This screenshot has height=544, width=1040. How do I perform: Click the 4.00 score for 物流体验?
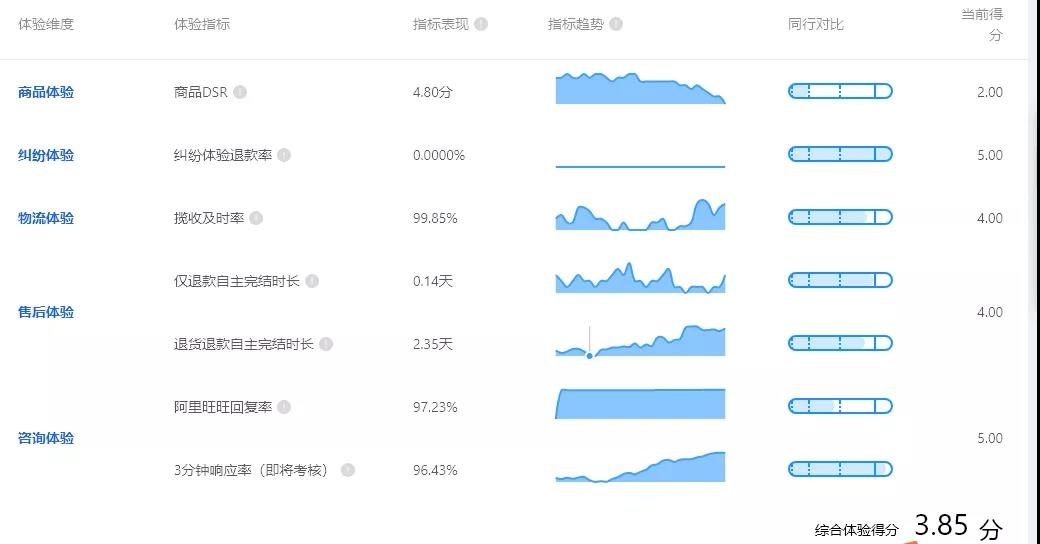point(990,218)
